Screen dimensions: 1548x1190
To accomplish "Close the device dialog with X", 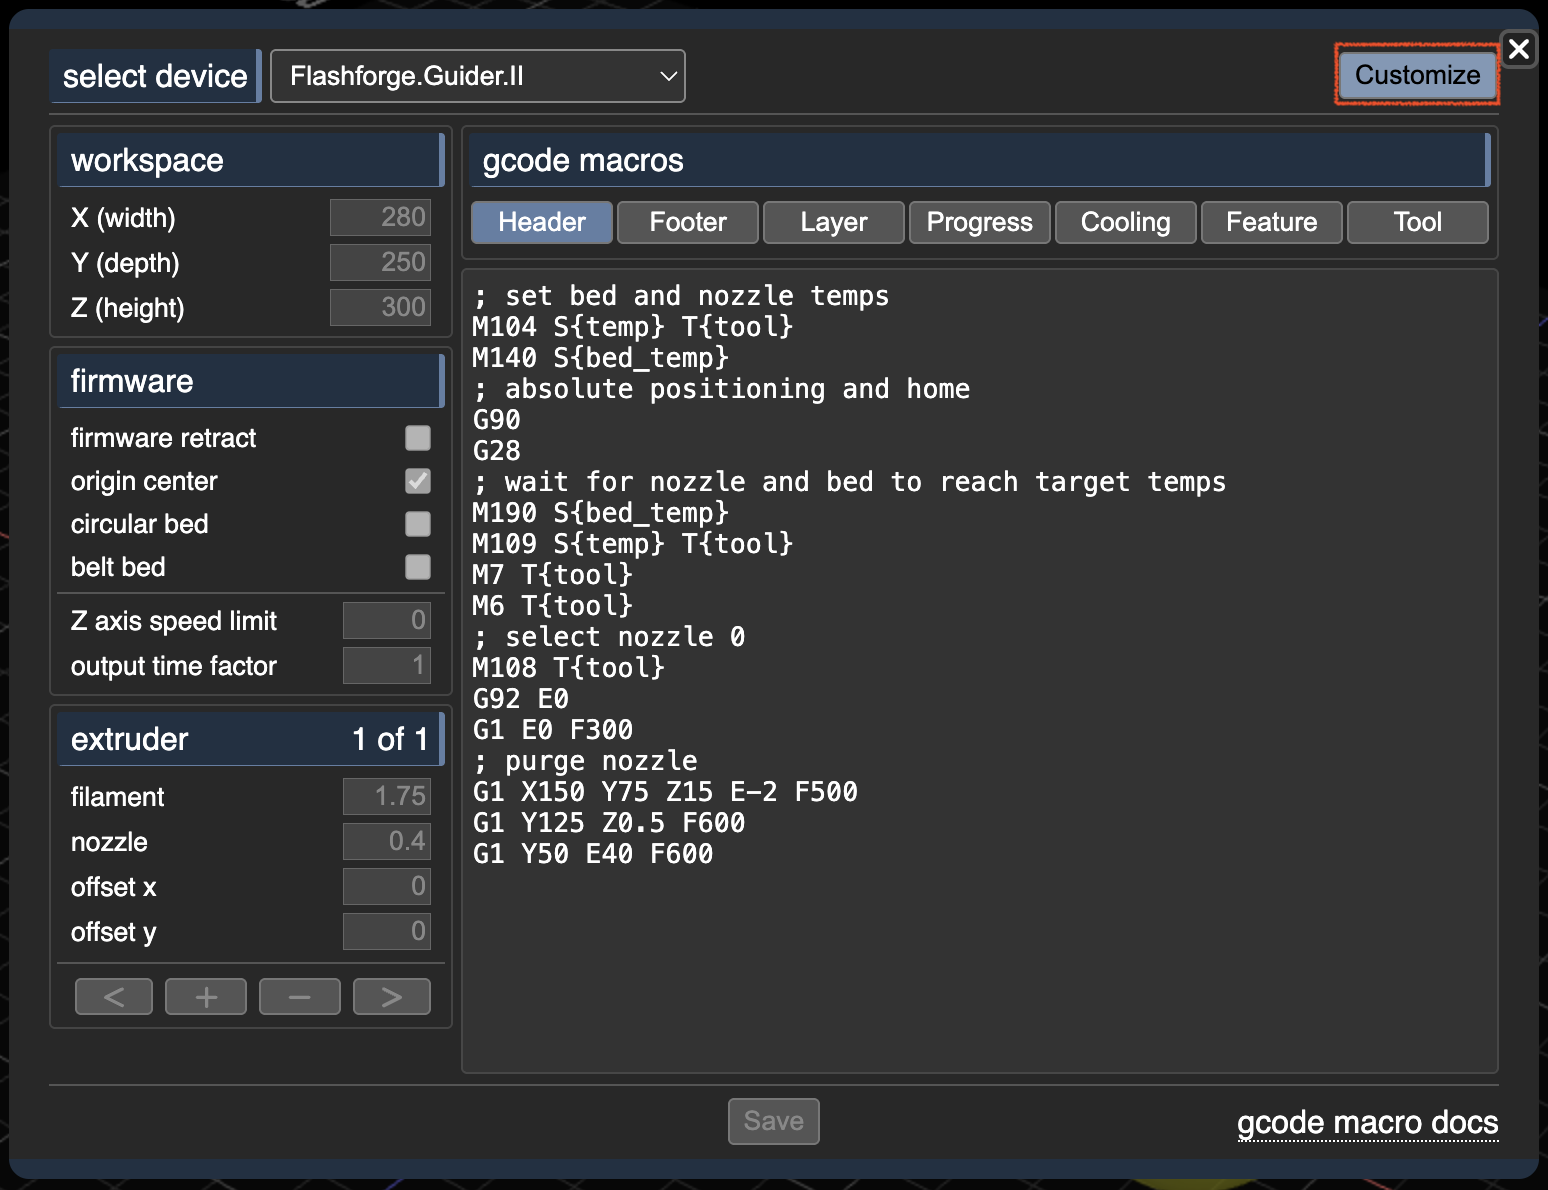I will point(1518,49).
